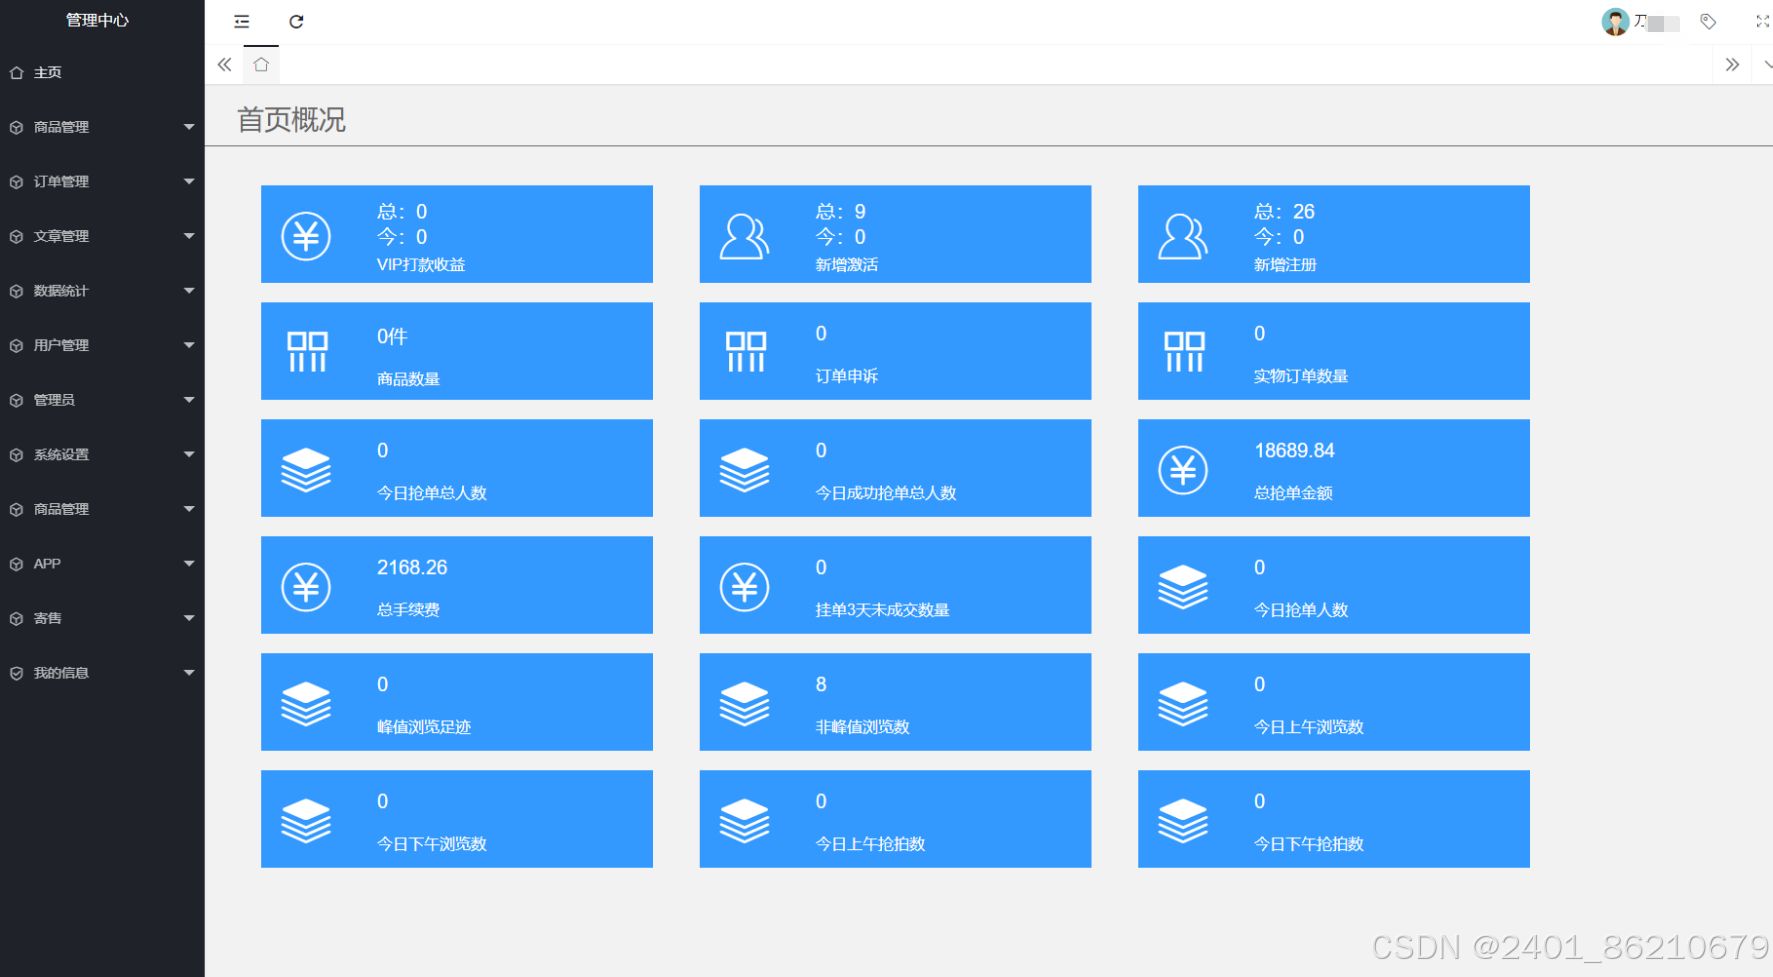Image resolution: width=1773 pixels, height=977 pixels.
Task: Click the 主页 home icon in sidebar
Action: (x=16, y=72)
